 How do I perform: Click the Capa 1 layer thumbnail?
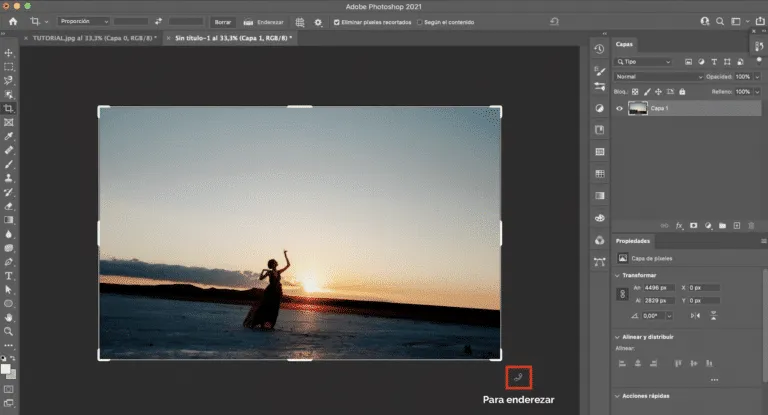(x=637, y=108)
